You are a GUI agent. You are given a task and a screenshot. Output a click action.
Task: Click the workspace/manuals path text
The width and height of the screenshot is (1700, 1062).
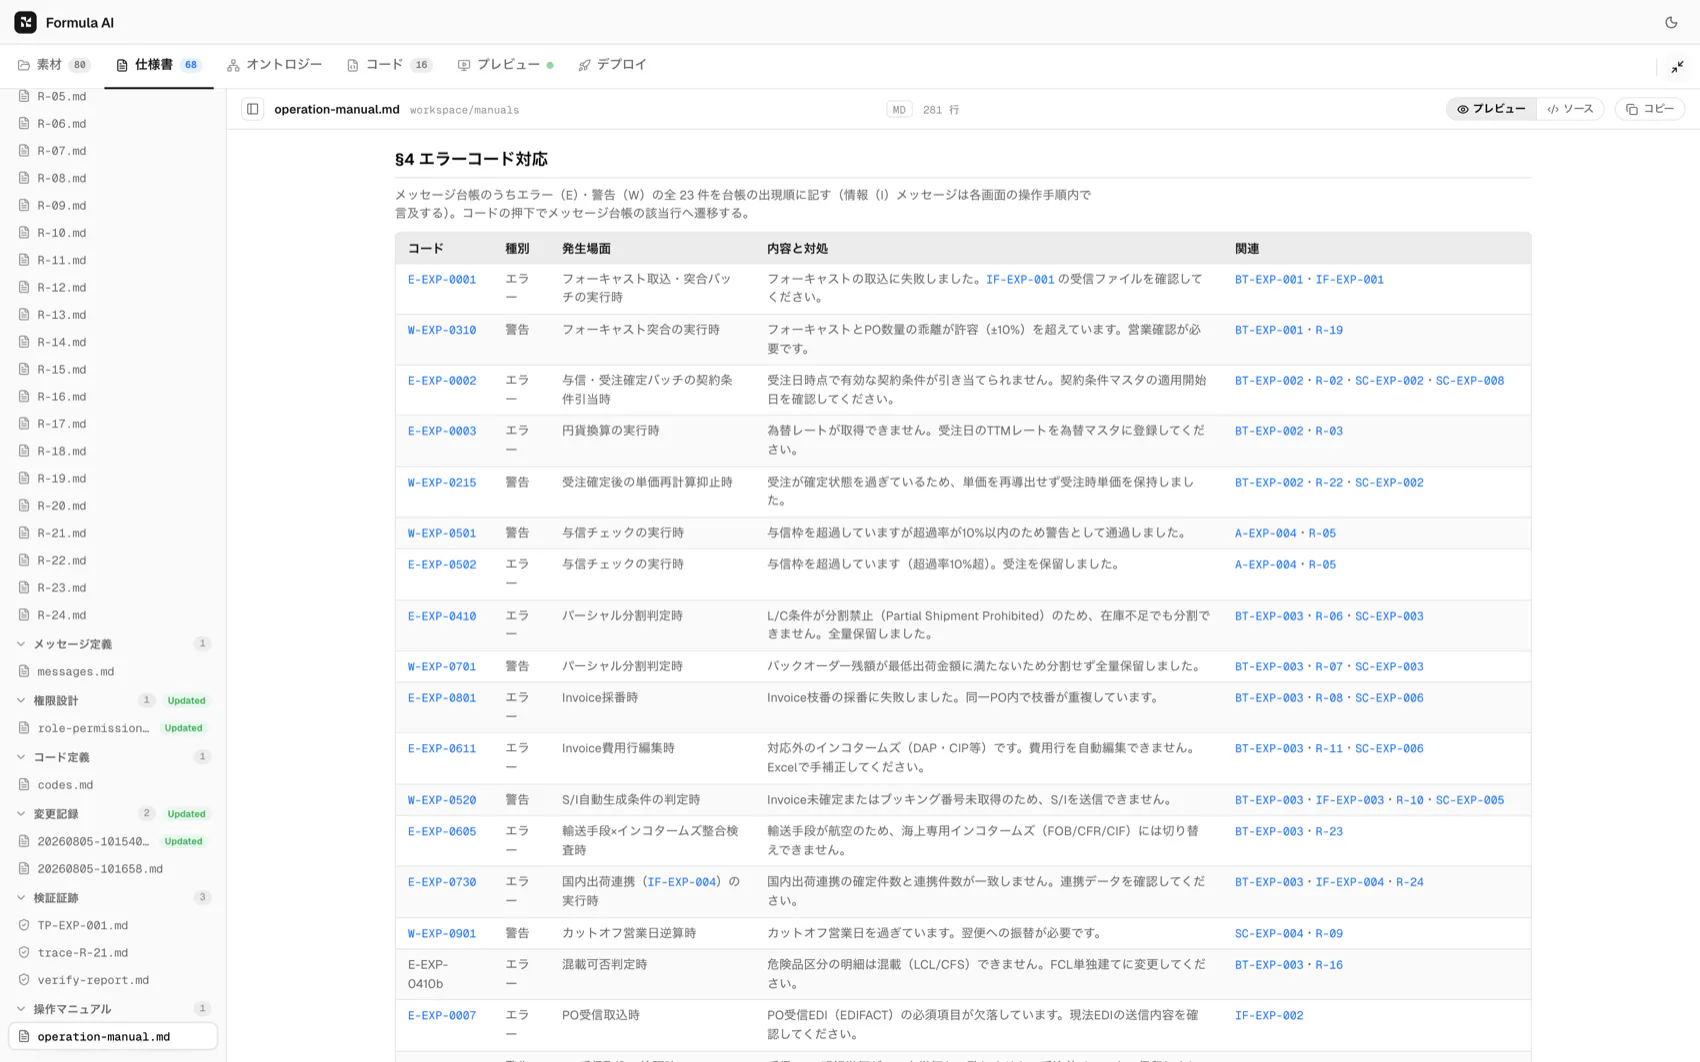coord(464,110)
